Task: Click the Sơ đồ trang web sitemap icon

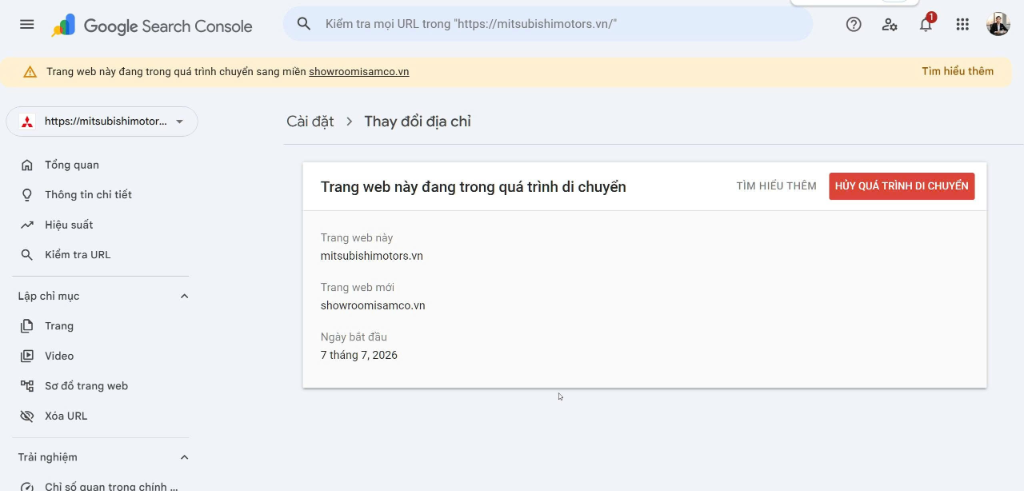Action: (27, 386)
